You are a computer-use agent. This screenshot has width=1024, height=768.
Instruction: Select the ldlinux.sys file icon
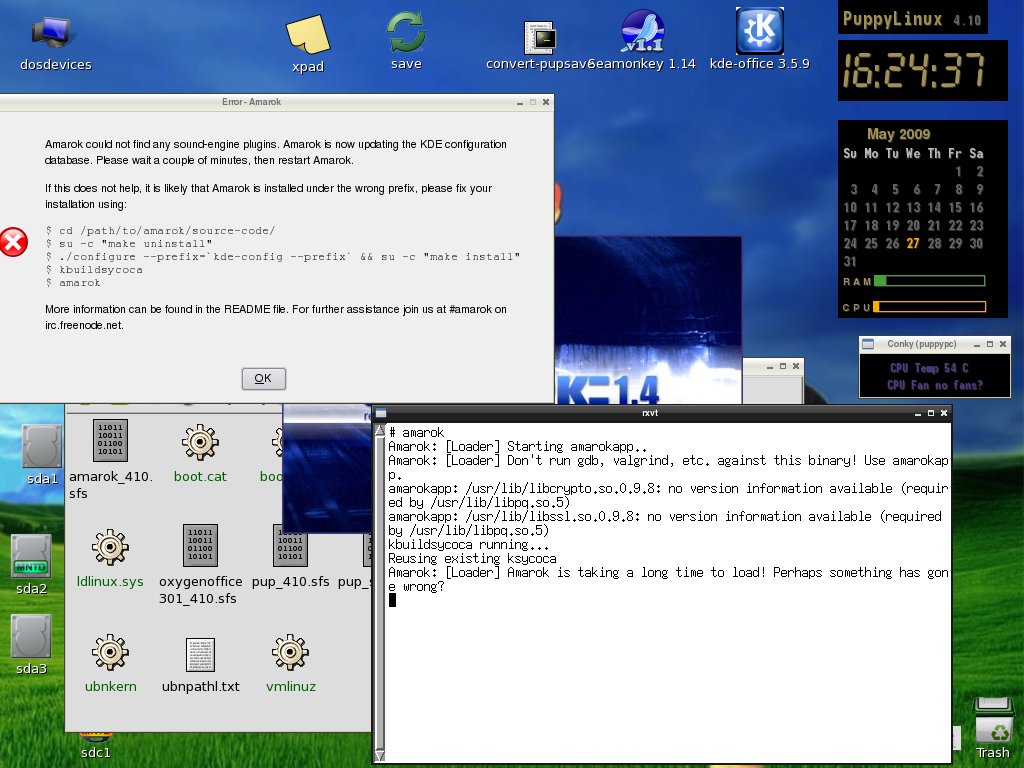click(x=110, y=547)
